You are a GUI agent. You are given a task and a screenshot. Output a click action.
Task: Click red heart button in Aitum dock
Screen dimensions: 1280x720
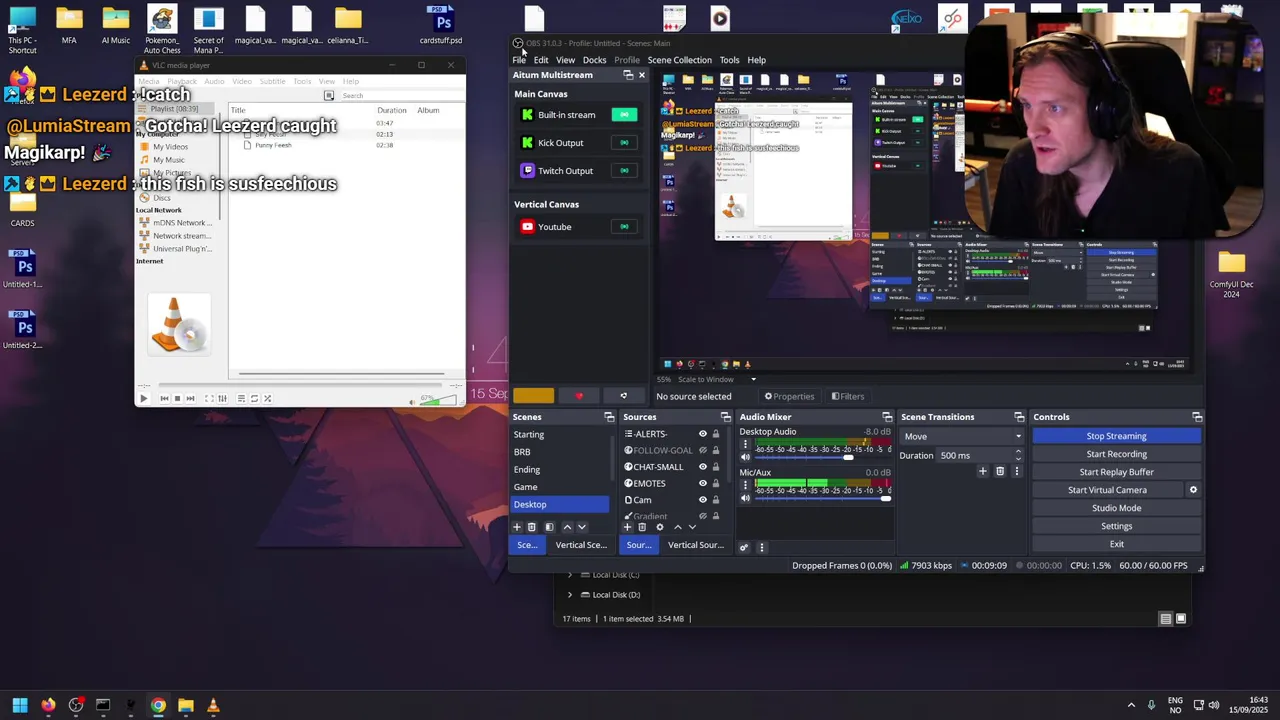pos(579,396)
